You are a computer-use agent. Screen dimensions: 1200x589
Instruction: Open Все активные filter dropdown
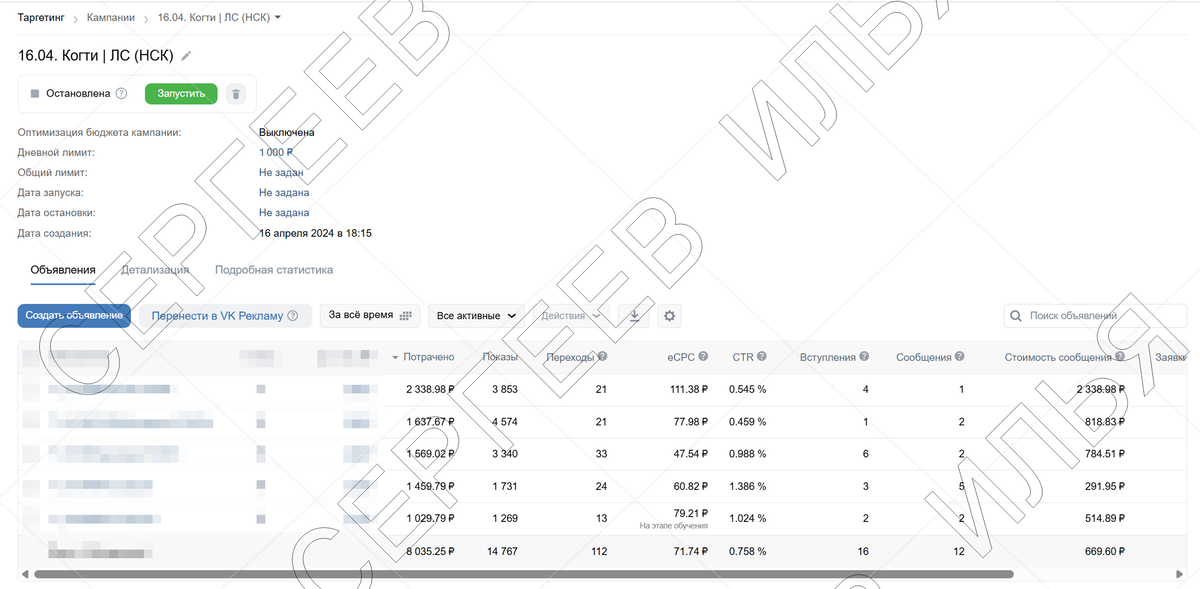tap(476, 316)
